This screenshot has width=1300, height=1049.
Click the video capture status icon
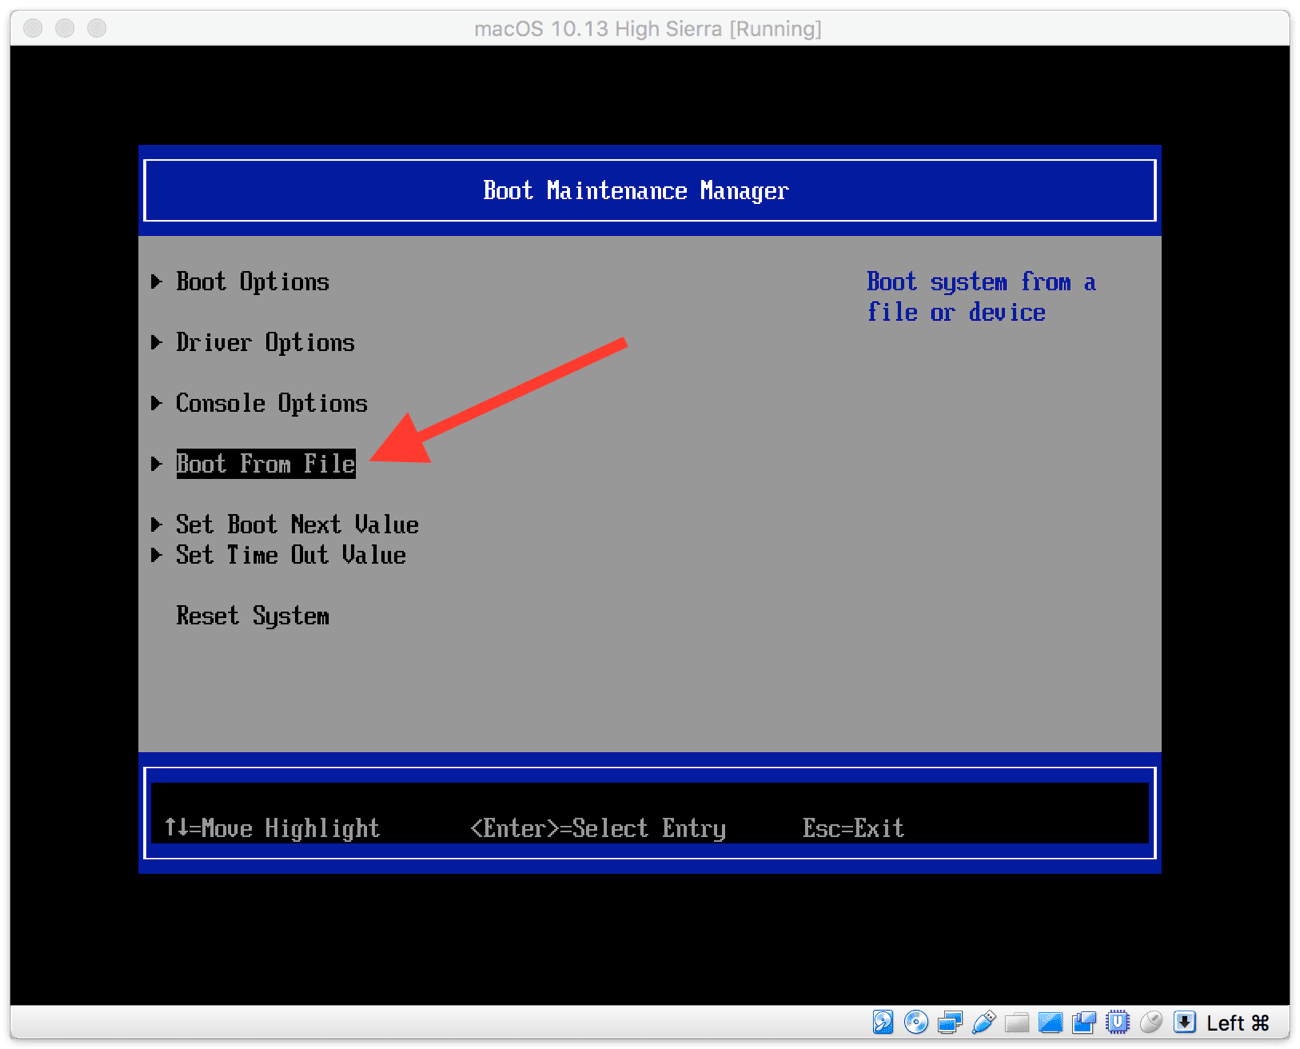(1084, 1022)
